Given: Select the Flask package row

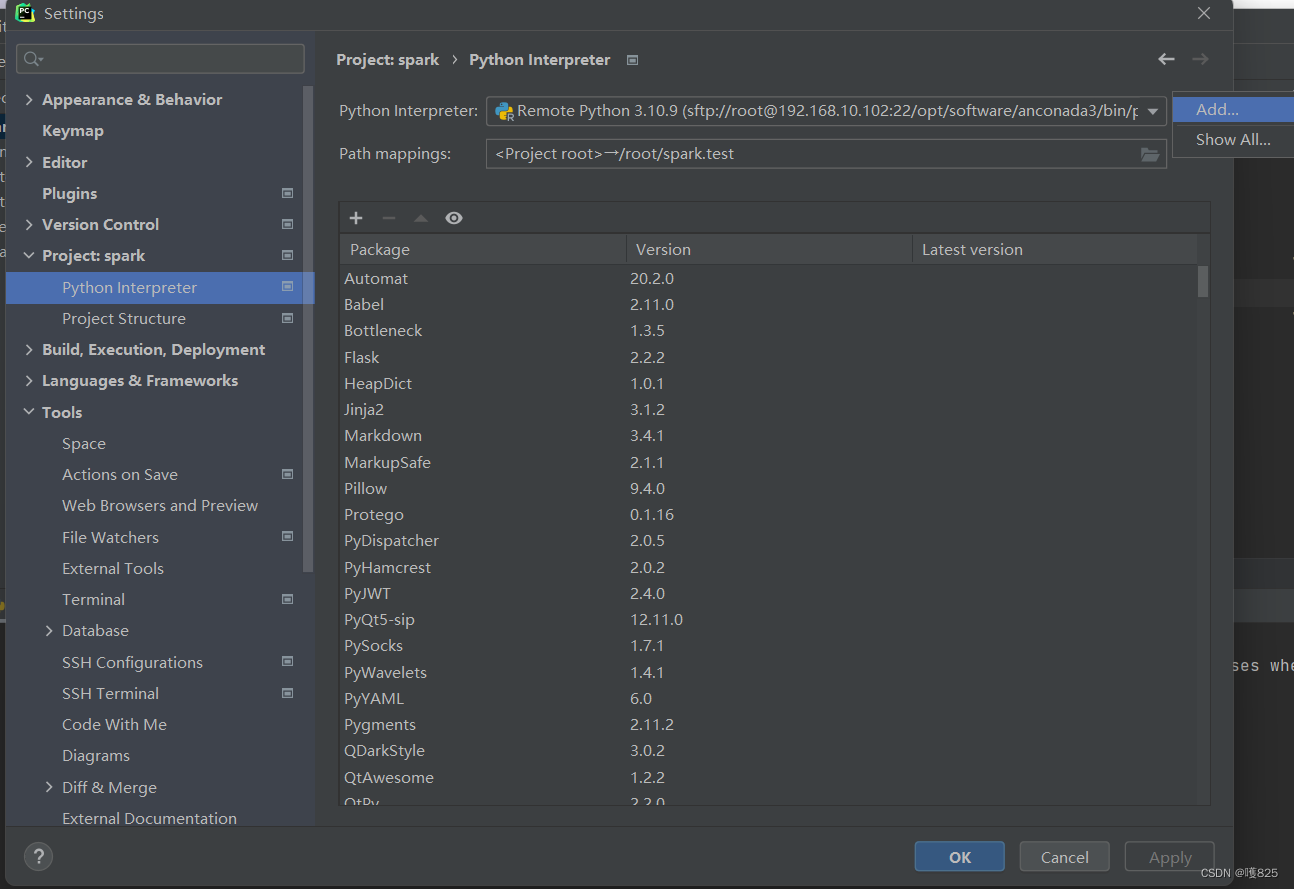Looking at the screenshot, I should point(768,357).
